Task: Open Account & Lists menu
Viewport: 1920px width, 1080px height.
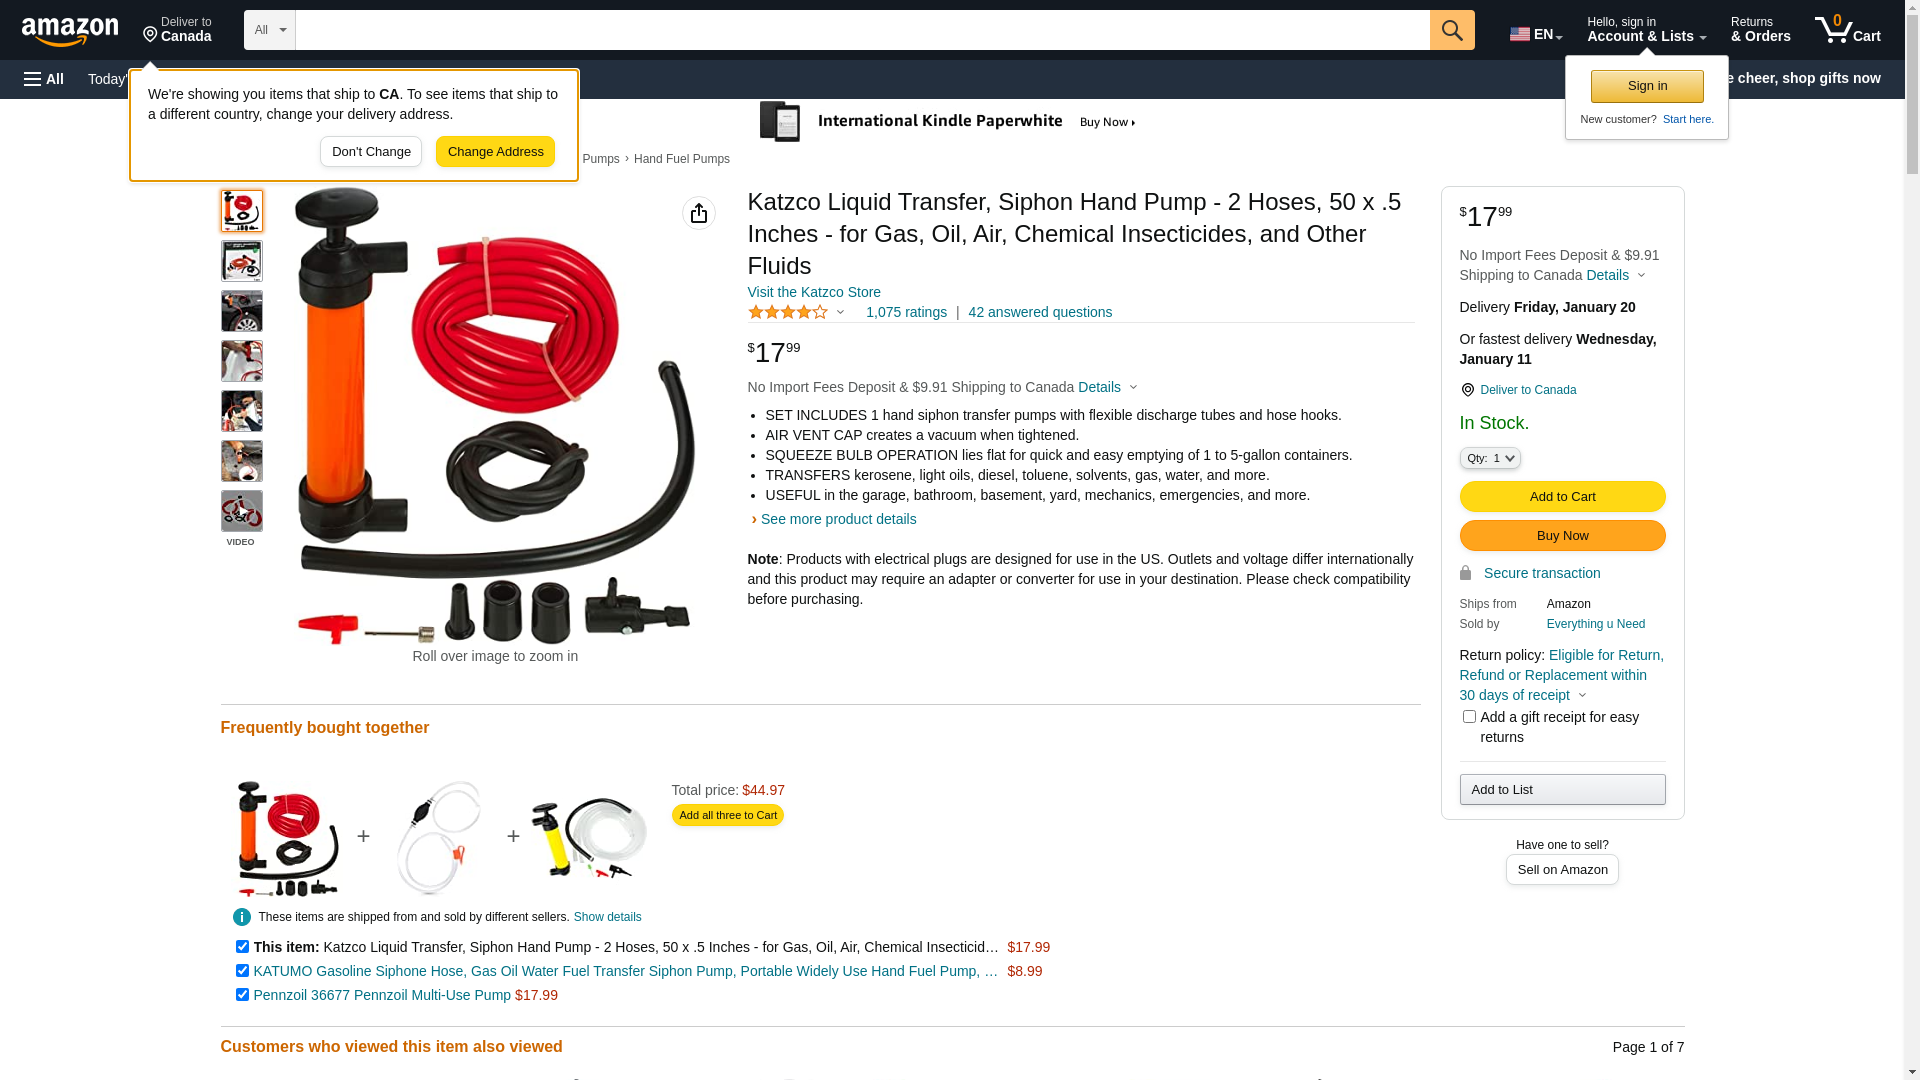Action: click(1646, 30)
